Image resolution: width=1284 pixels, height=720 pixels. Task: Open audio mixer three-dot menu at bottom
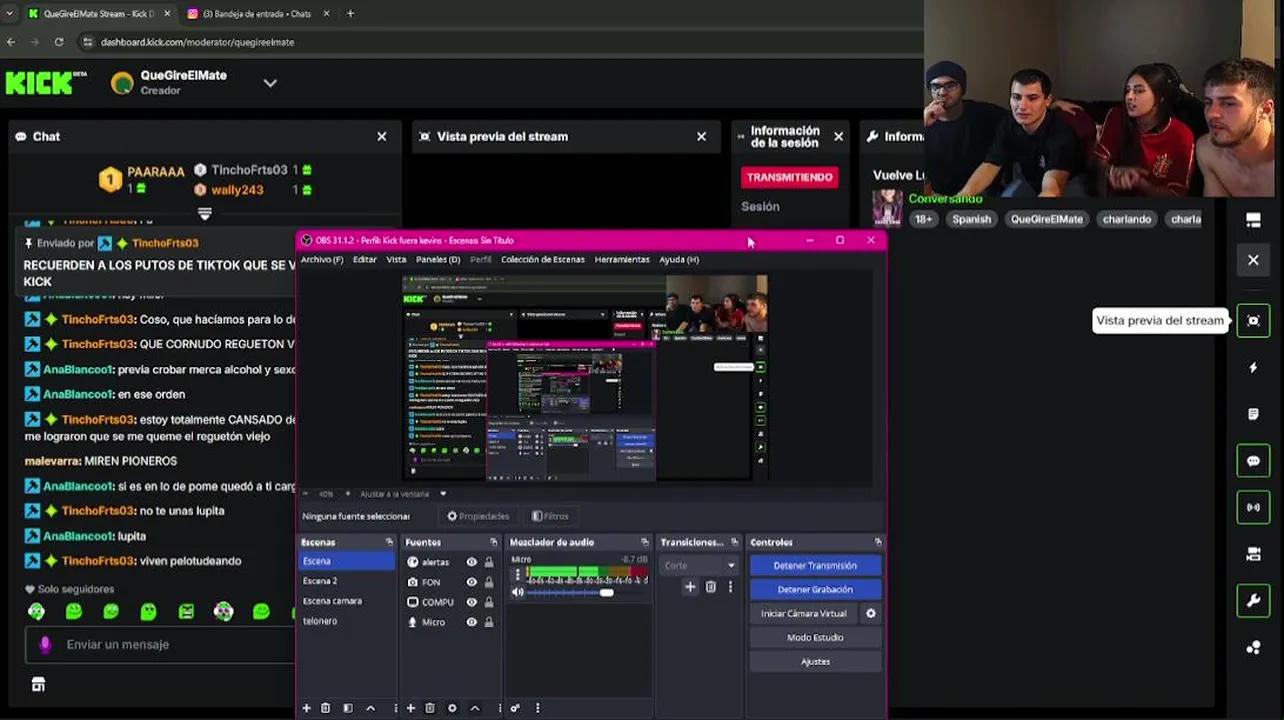point(537,708)
